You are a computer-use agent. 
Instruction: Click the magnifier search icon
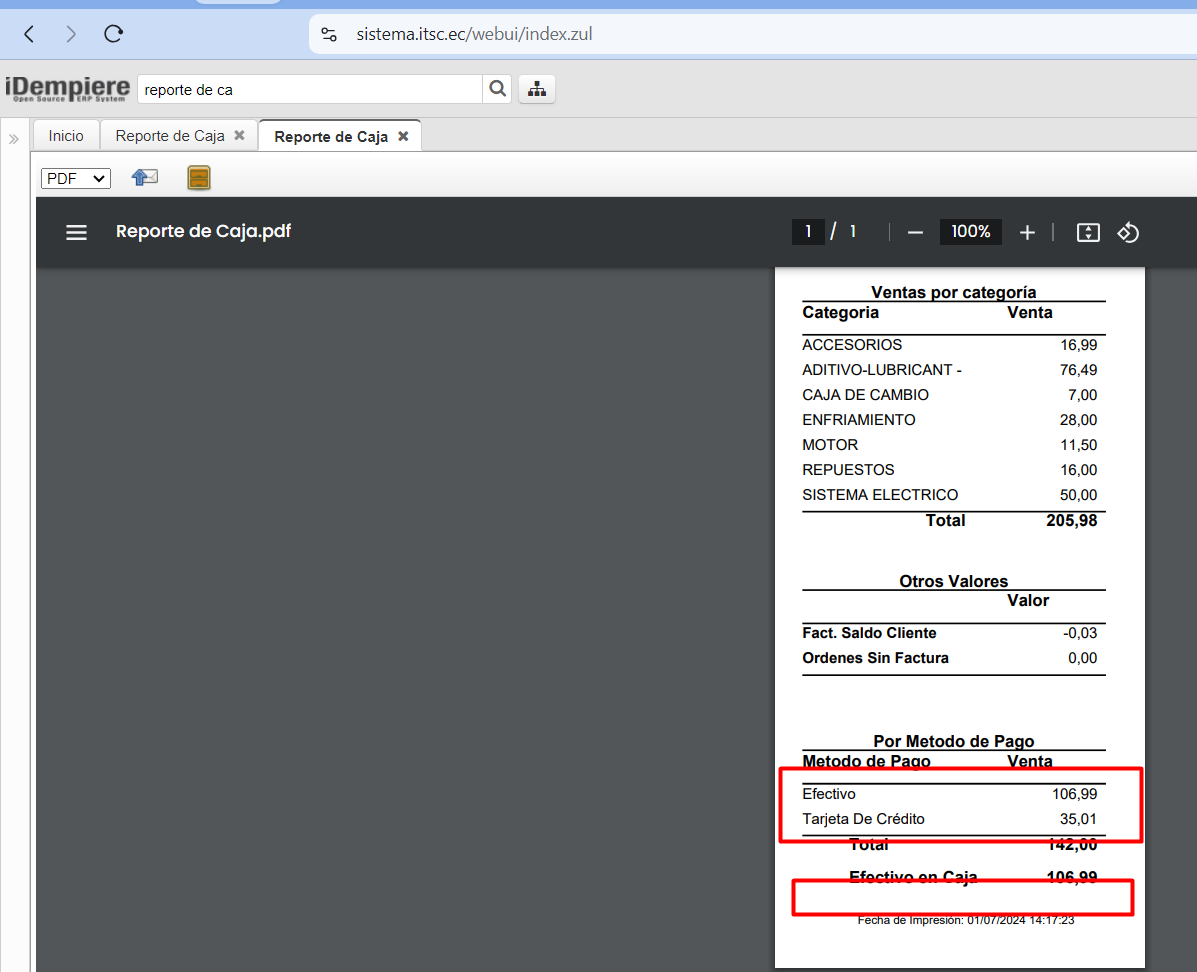point(497,89)
